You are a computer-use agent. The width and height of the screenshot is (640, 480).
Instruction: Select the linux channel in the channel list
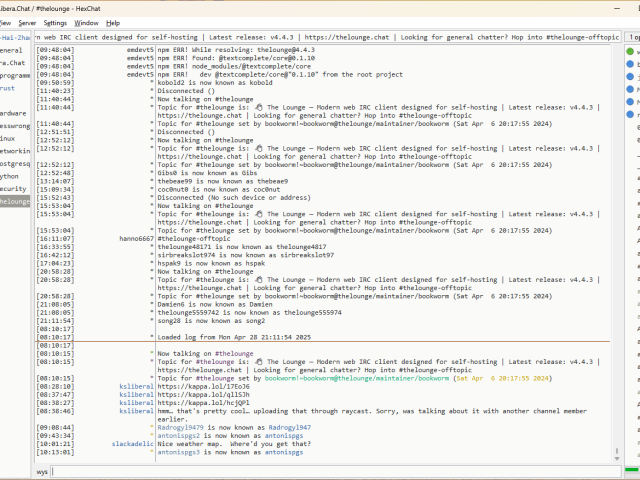8,138
